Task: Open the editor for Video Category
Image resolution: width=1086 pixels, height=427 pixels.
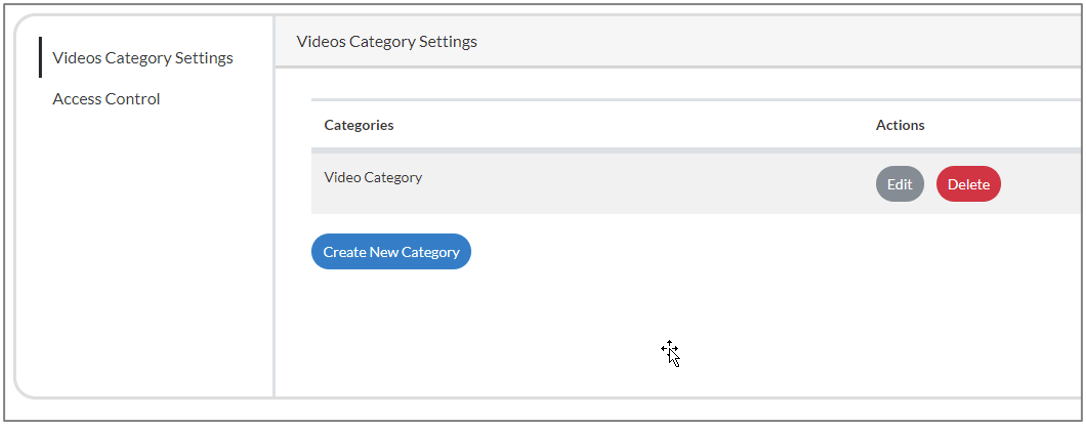Action: click(899, 184)
